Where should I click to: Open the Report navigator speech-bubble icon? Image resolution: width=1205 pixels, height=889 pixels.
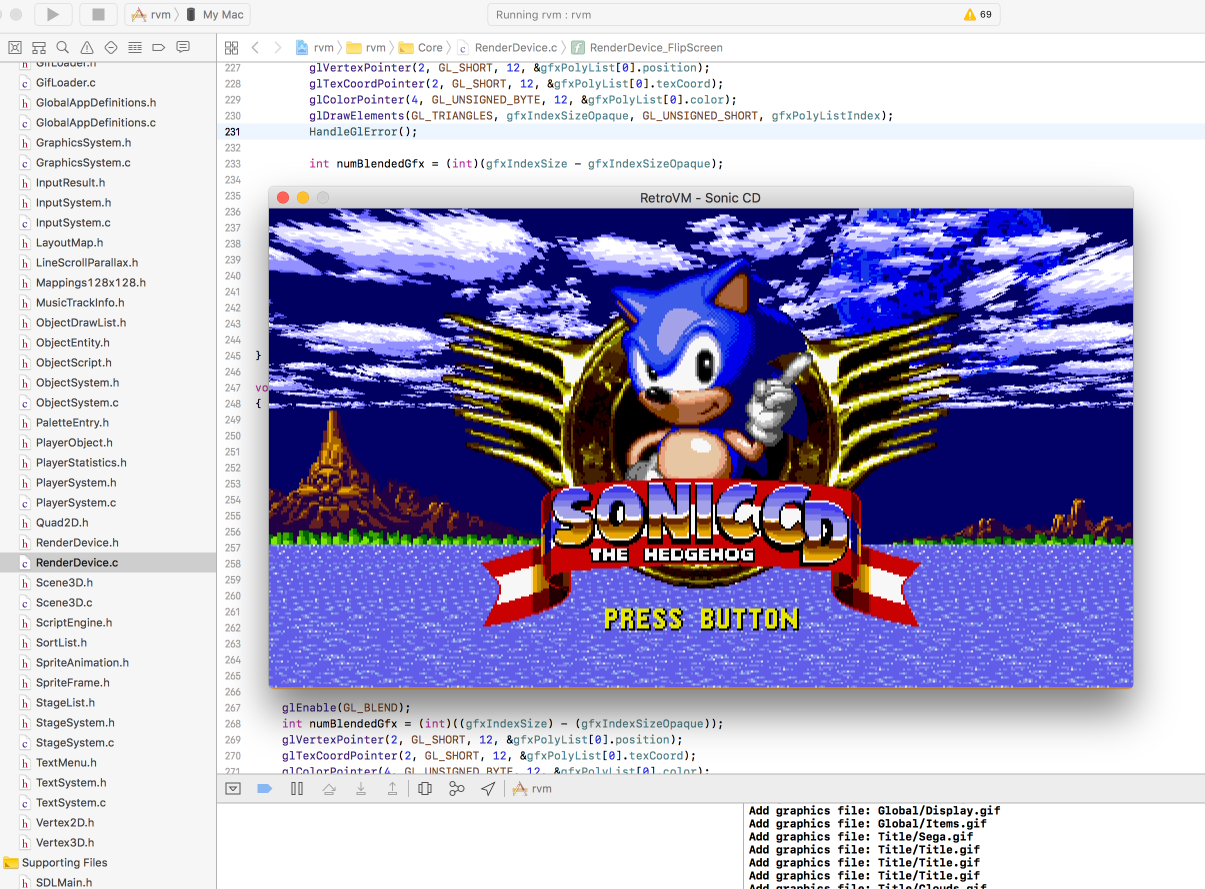(x=183, y=47)
